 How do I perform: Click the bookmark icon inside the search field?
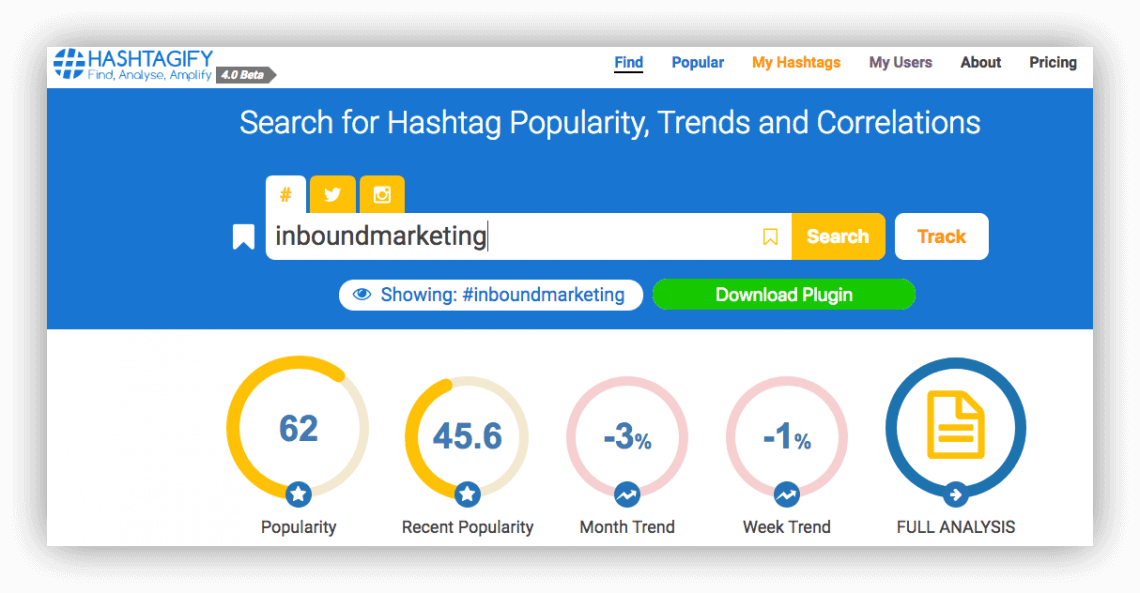click(x=770, y=236)
